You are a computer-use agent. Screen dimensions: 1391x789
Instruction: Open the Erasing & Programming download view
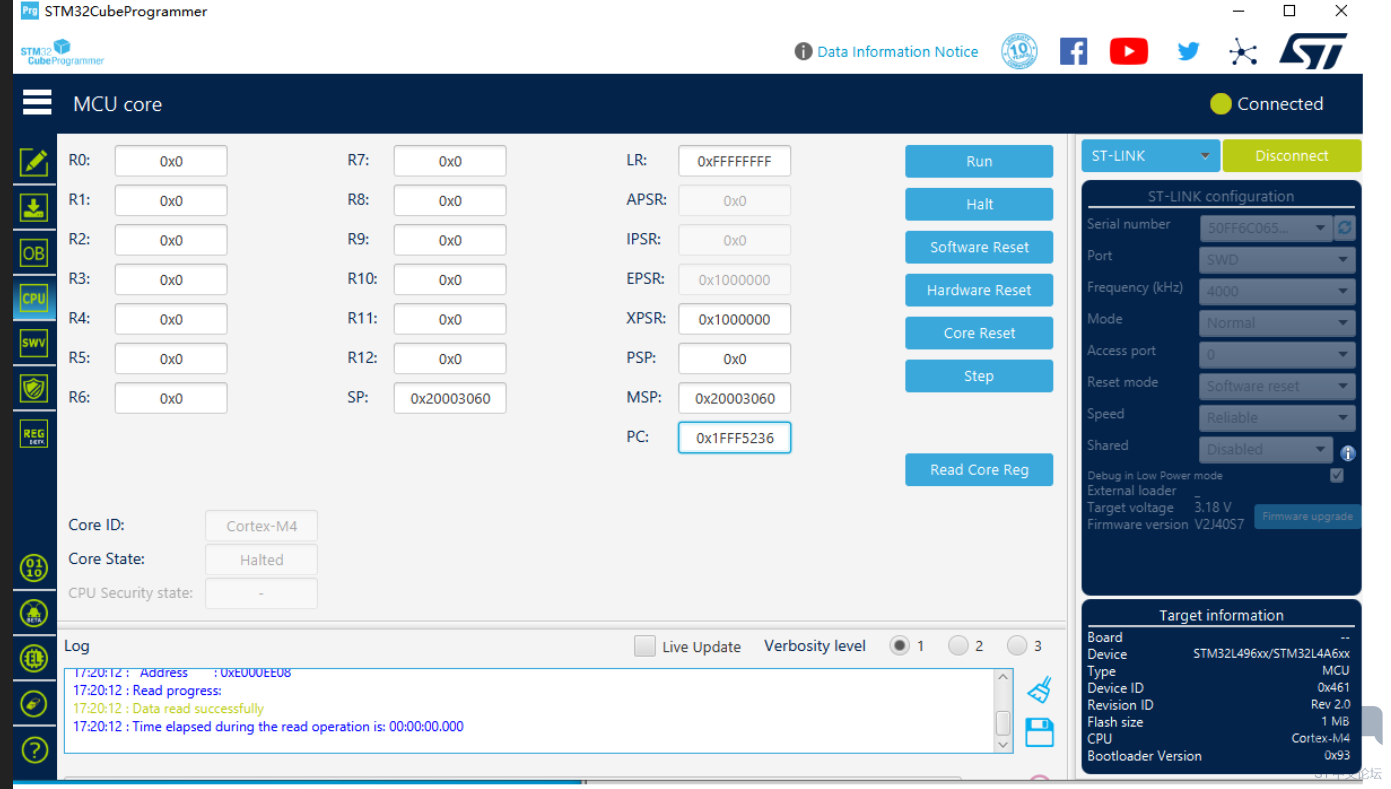coord(34,208)
